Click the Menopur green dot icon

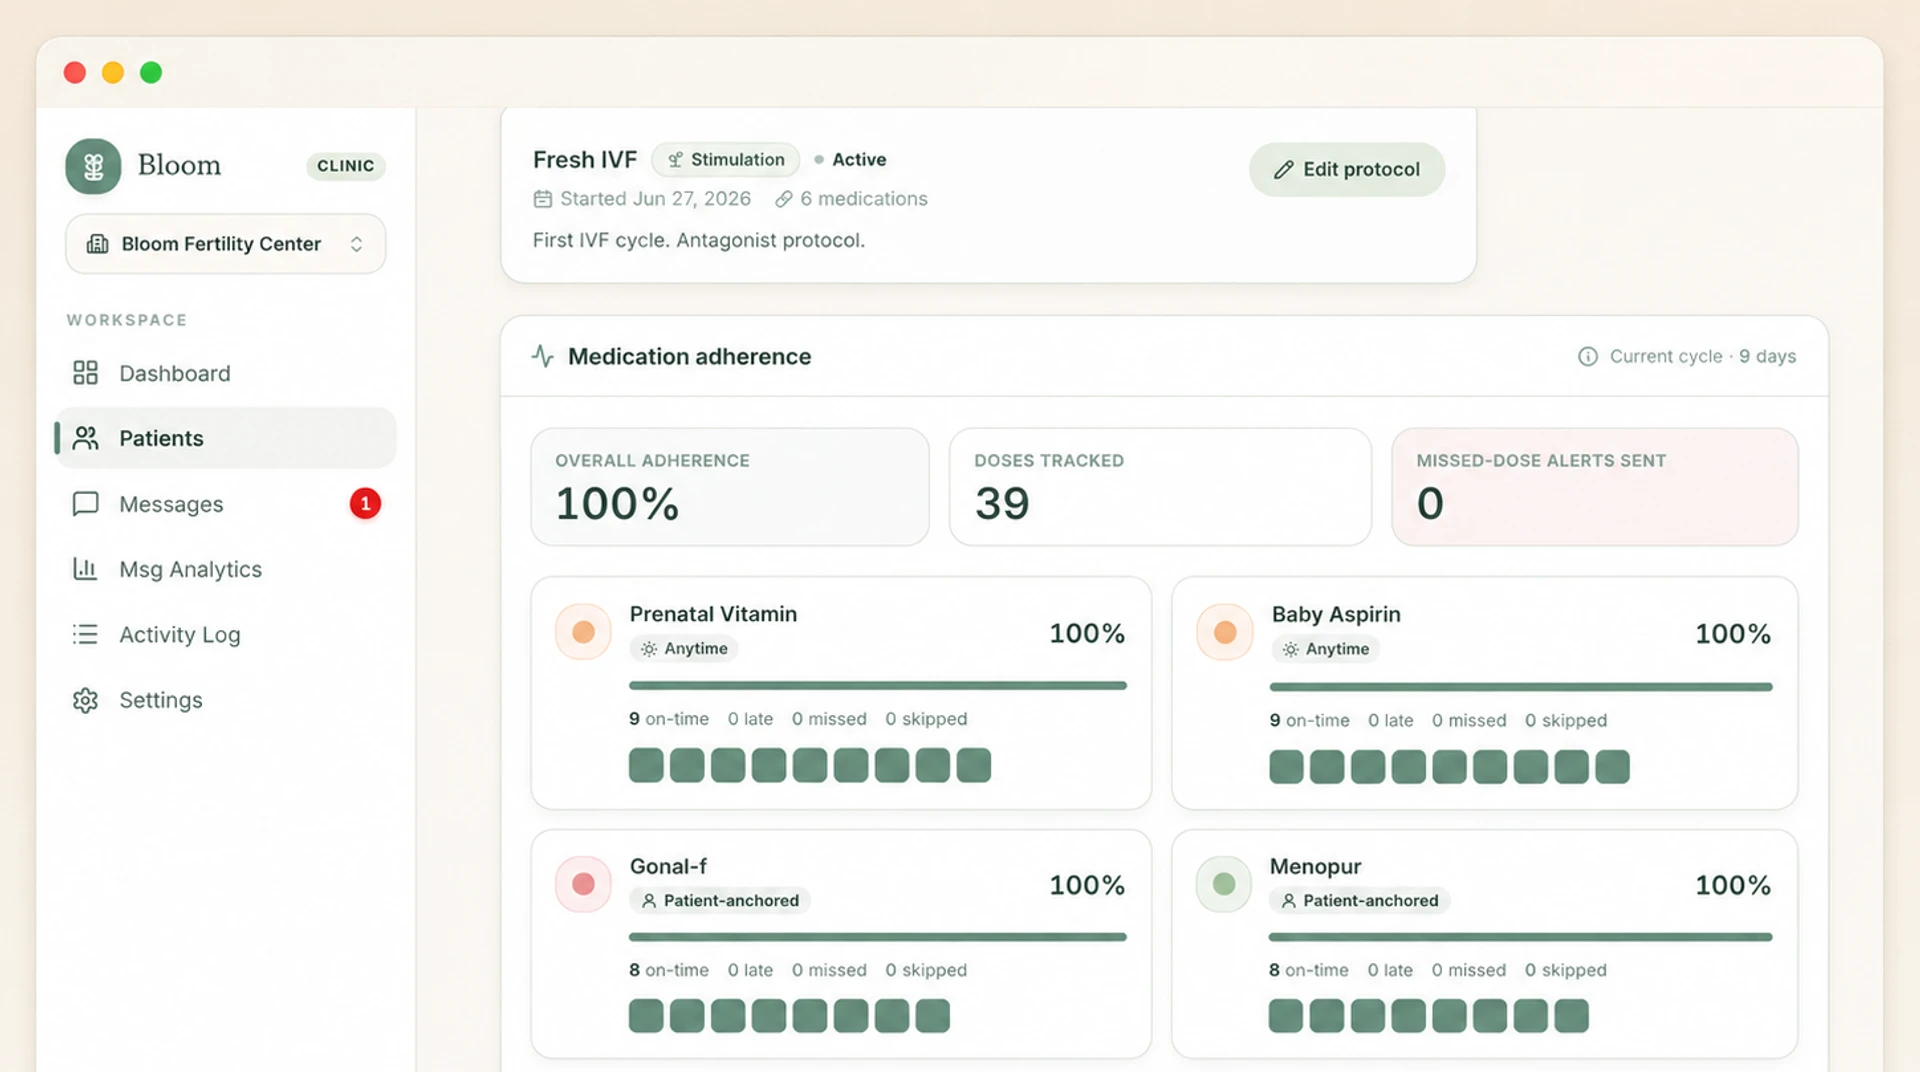tap(1224, 884)
